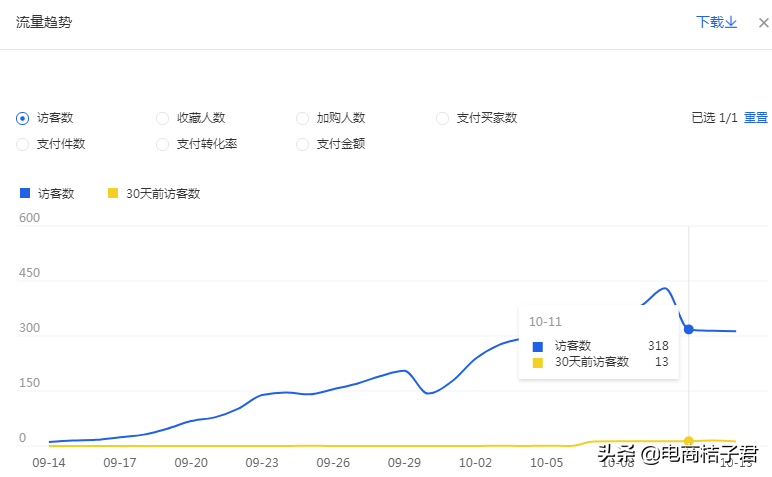Click the 318 visitor value in tooltip

point(658,346)
